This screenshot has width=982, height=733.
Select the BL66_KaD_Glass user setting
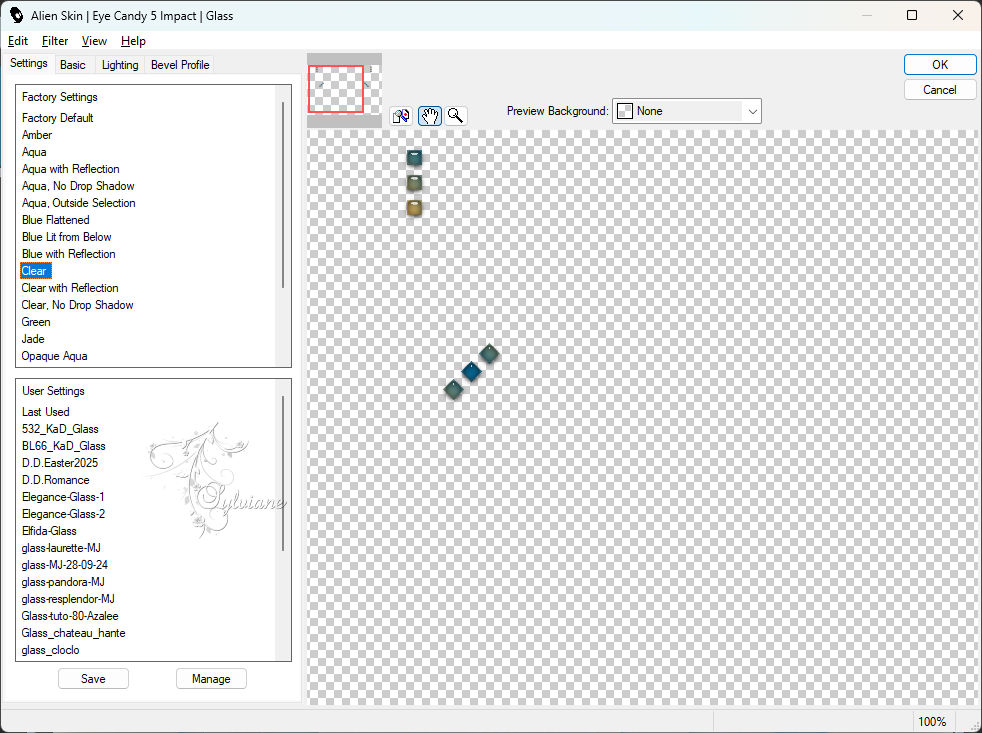63,445
